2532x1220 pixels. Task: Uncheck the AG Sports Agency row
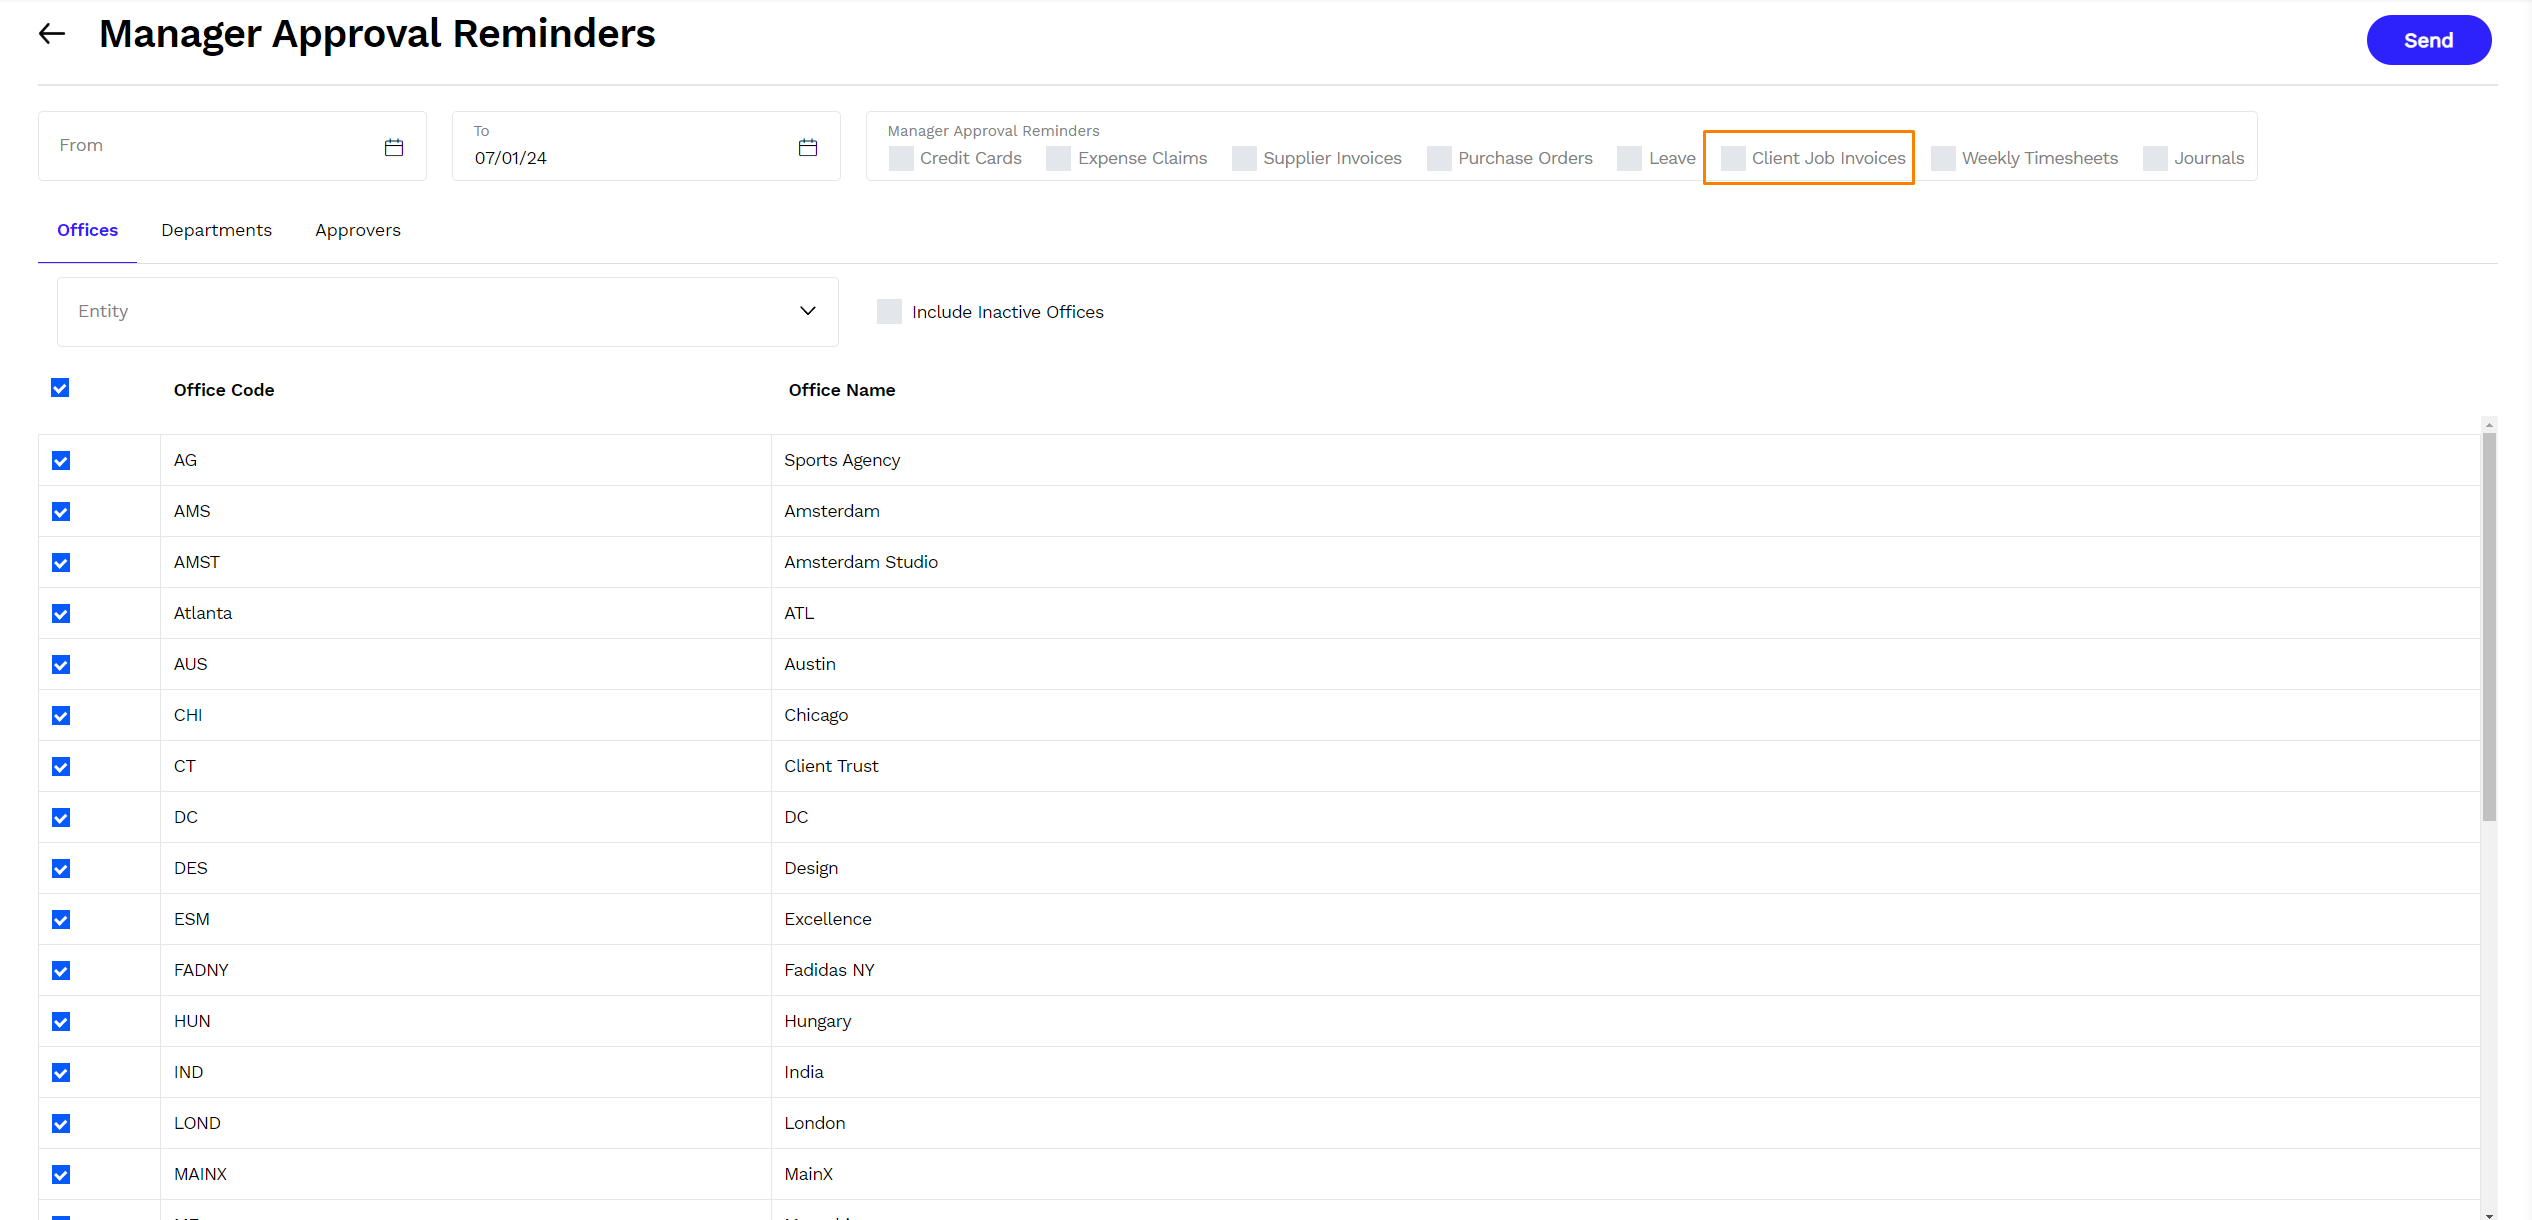point(61,461)
